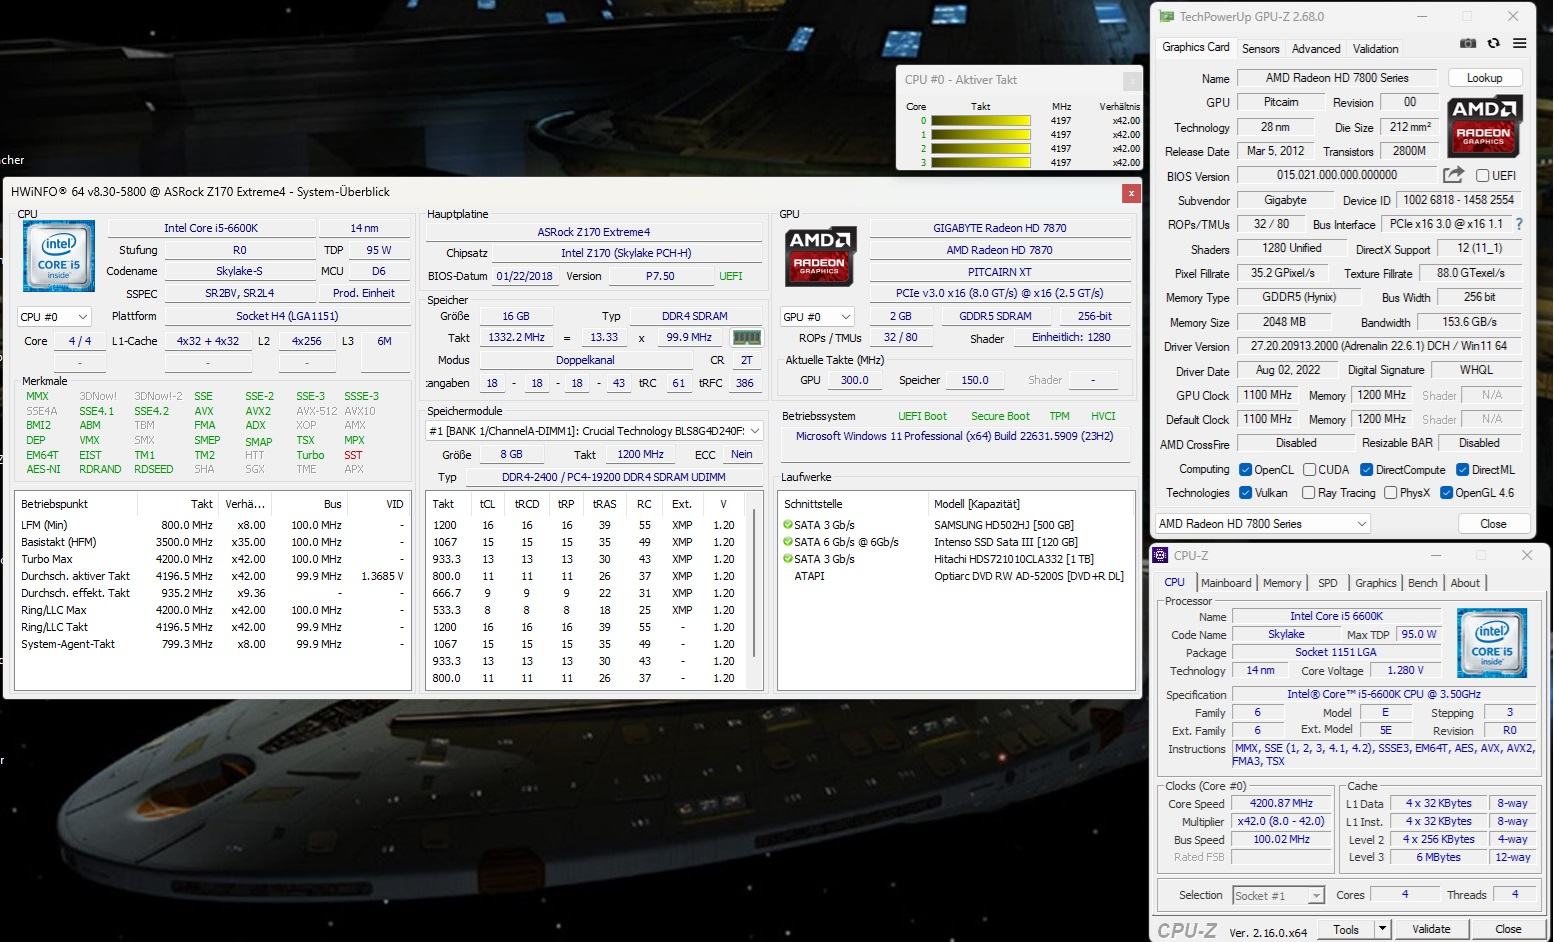Toggle the OpenCL checkbox
The image size is (1554, 942).
click(x=1245, y=469)
